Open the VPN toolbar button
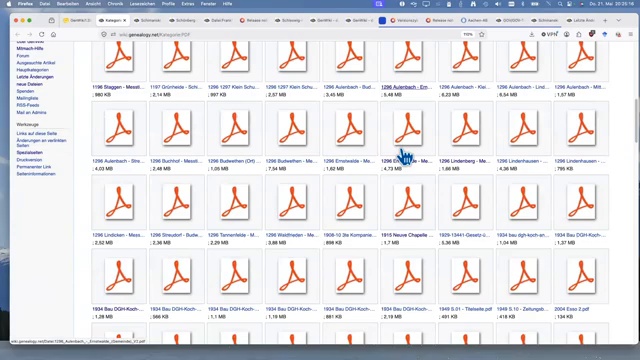This screenshot has height=360, width=640. (549, 35)
